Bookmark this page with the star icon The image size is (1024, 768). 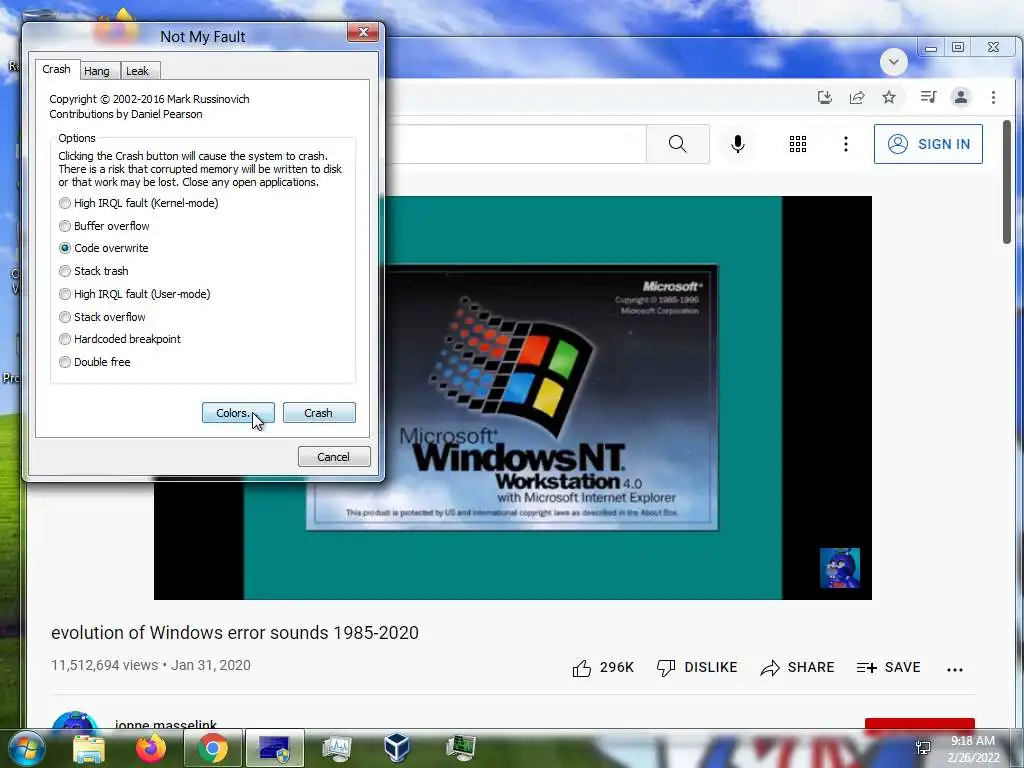pyautogui.click(x=889, y=97)
